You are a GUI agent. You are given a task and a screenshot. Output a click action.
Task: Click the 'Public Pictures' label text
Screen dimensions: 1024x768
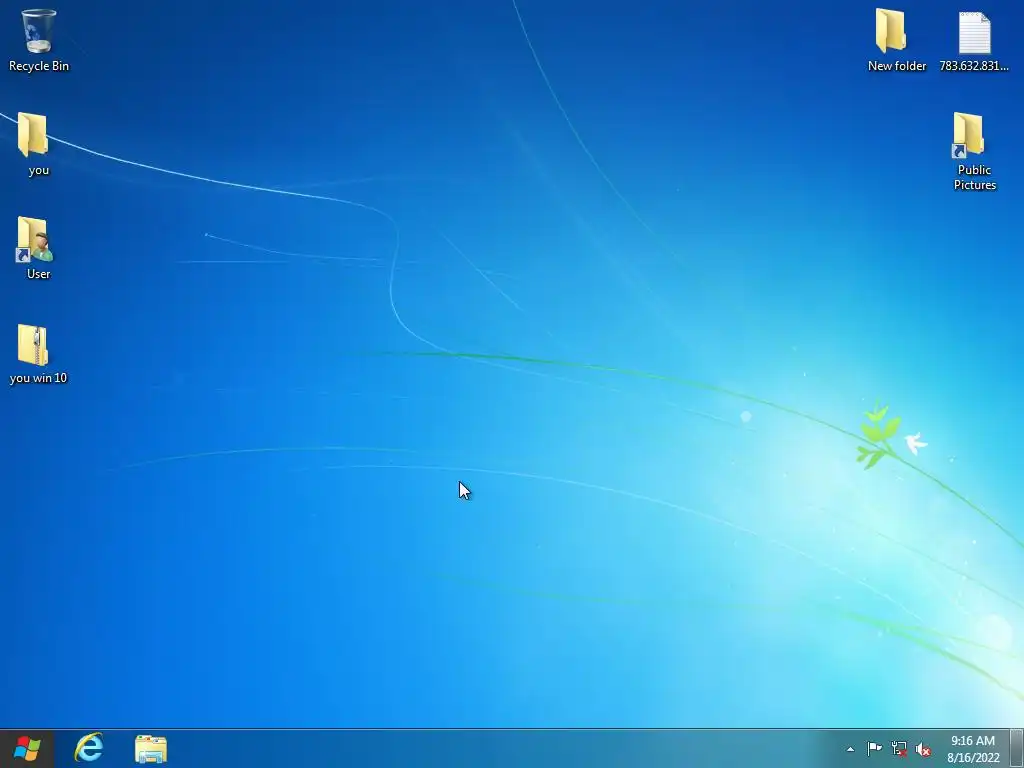(x=974, y=178)
